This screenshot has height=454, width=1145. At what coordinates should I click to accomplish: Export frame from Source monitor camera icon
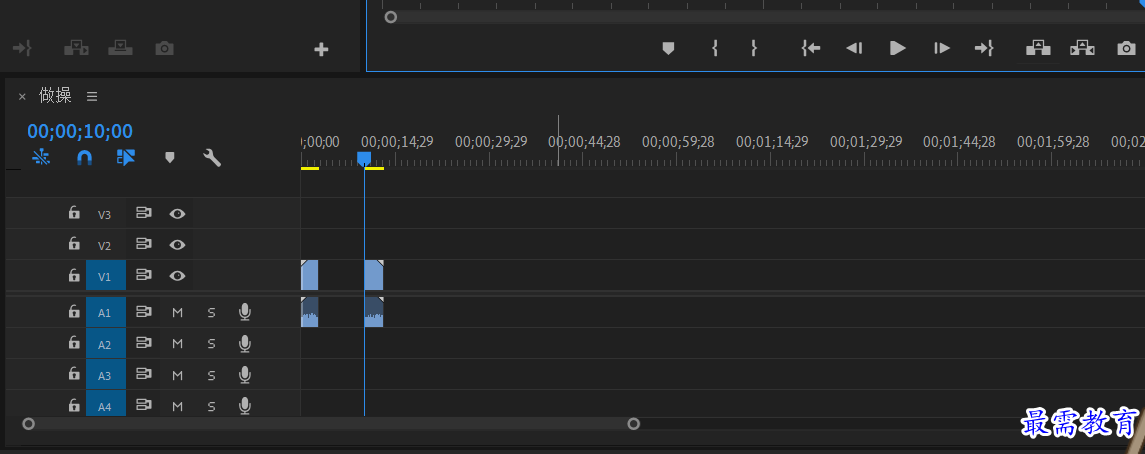click(164, 48)
